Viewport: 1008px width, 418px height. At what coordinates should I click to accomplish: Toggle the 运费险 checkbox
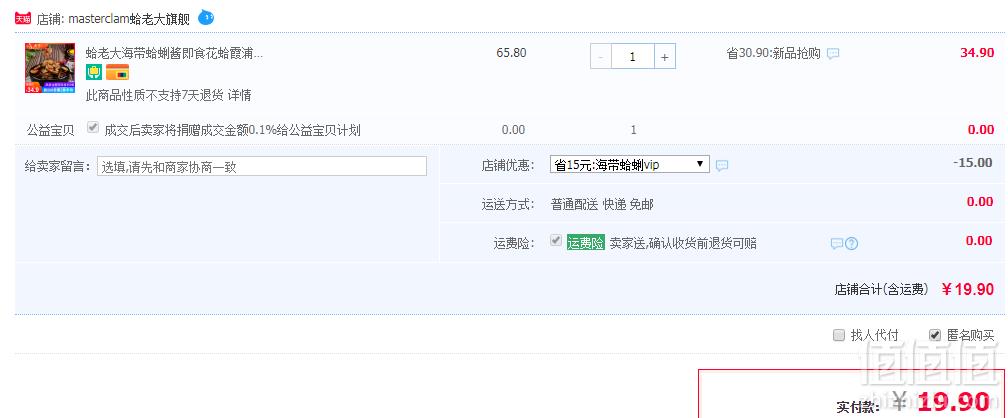click(556, 241)
